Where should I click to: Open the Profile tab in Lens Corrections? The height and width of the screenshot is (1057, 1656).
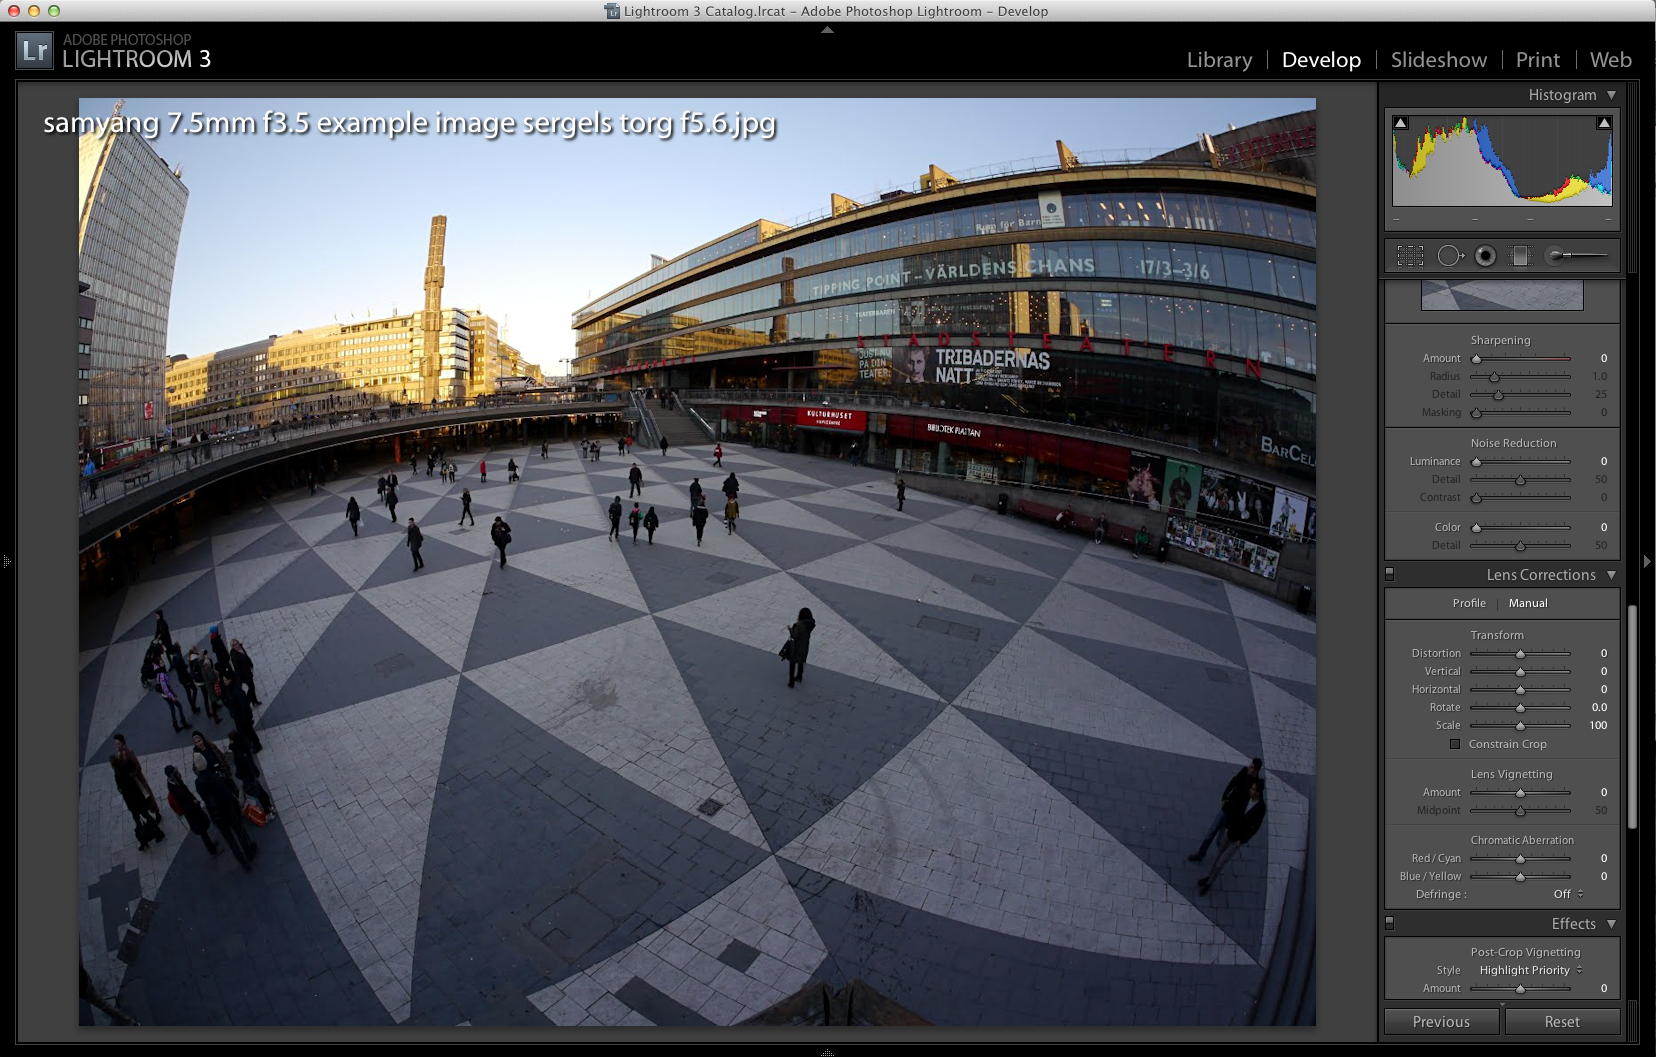click(x=1469, y=603)
